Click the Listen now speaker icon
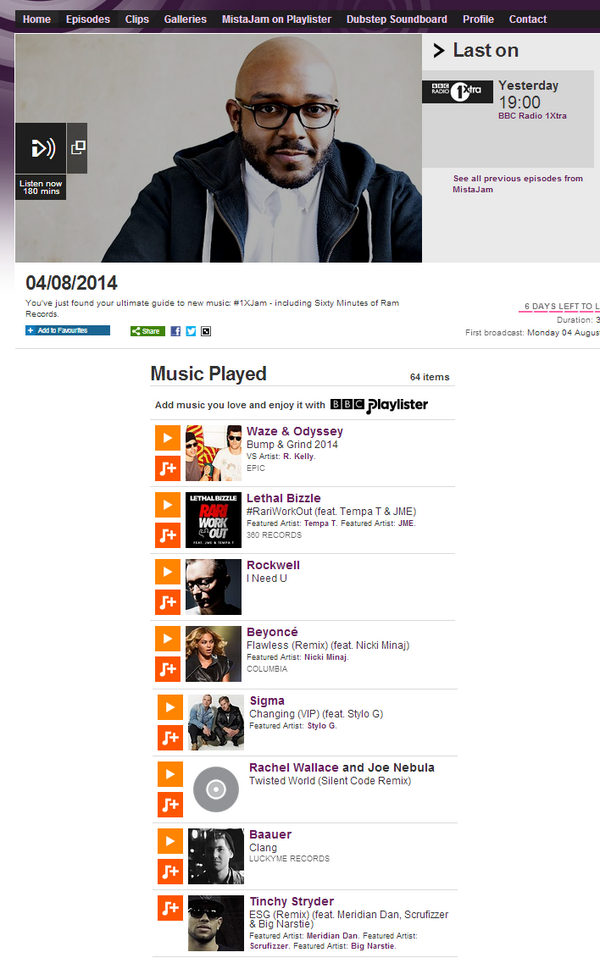 [x=41, y=148]
